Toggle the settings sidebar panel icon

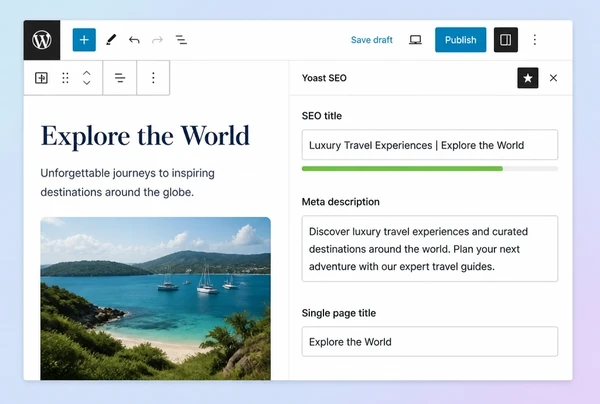tap(505, 40)
